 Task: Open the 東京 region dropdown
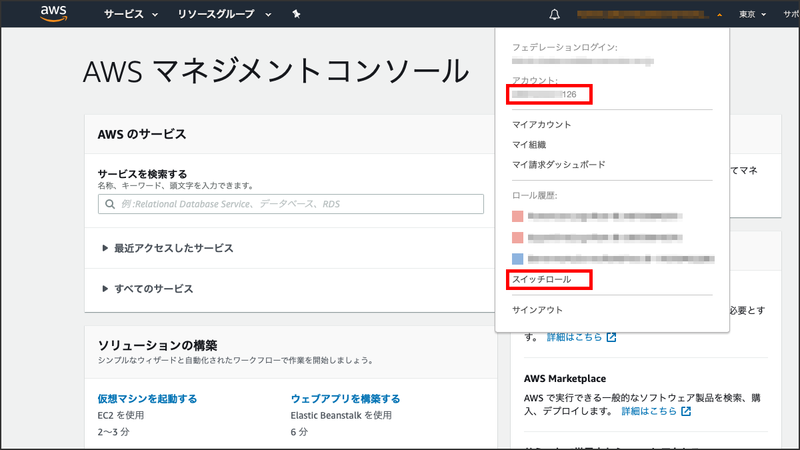752,14
